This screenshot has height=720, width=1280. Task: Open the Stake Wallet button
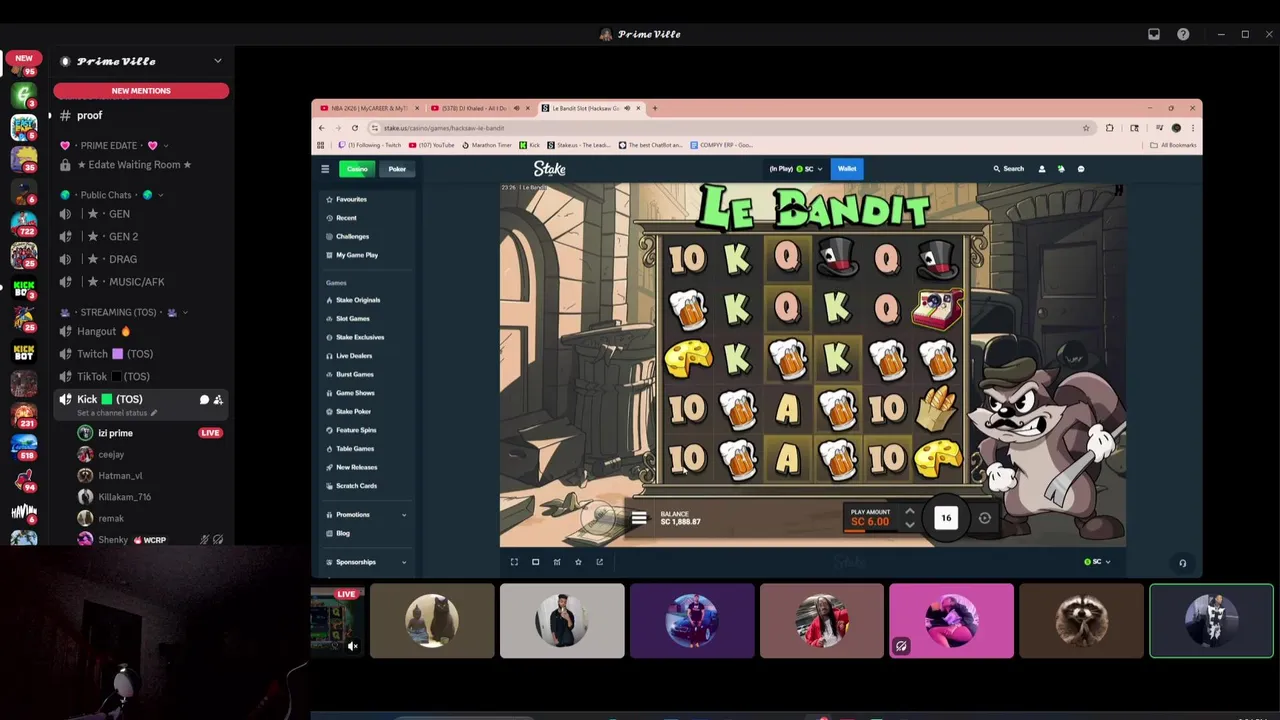(x=847, y=169)
